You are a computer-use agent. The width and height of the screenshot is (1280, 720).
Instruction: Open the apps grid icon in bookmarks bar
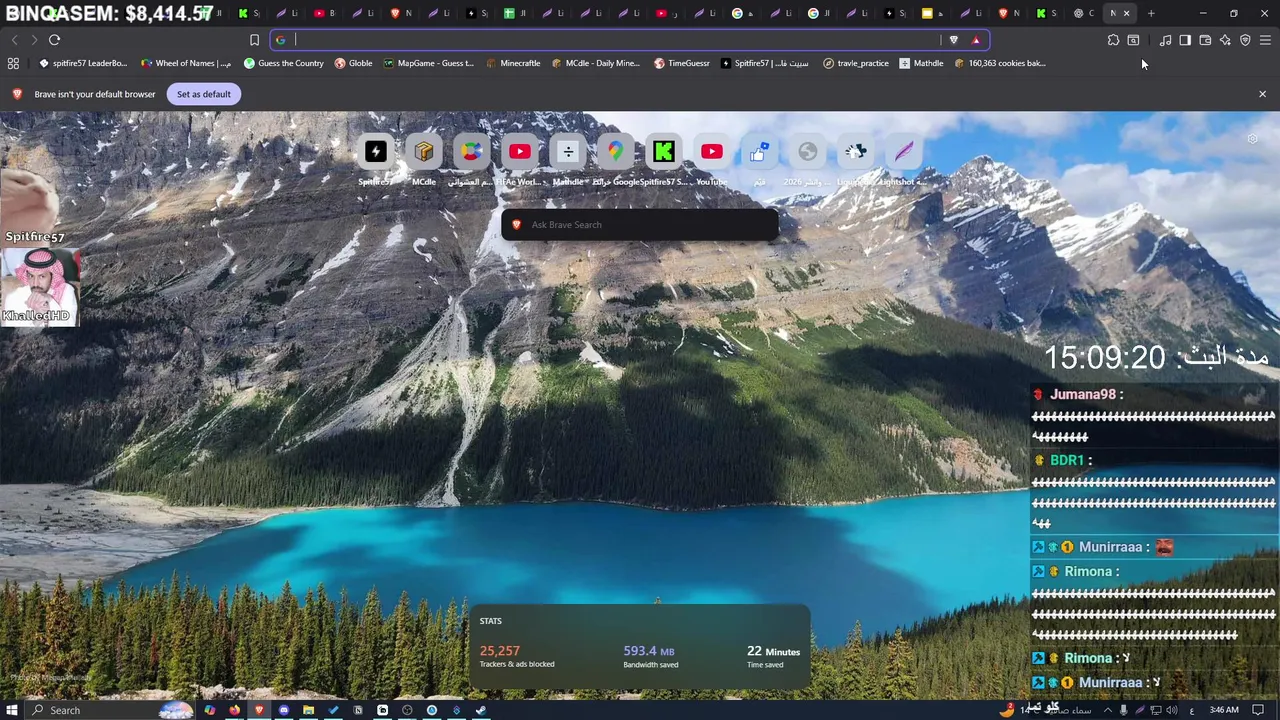pyautogui.click(x=13, y=63)
